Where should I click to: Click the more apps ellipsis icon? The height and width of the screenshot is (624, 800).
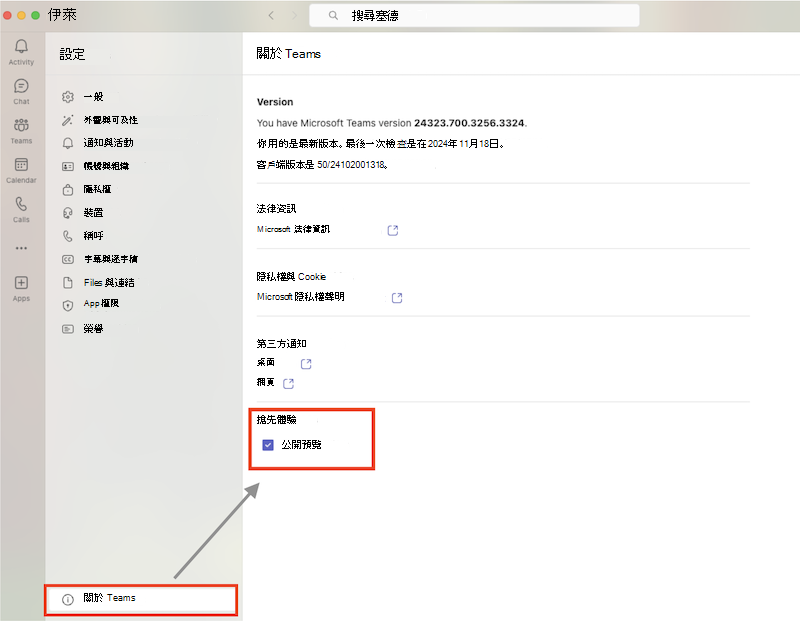tap(21, 248)
